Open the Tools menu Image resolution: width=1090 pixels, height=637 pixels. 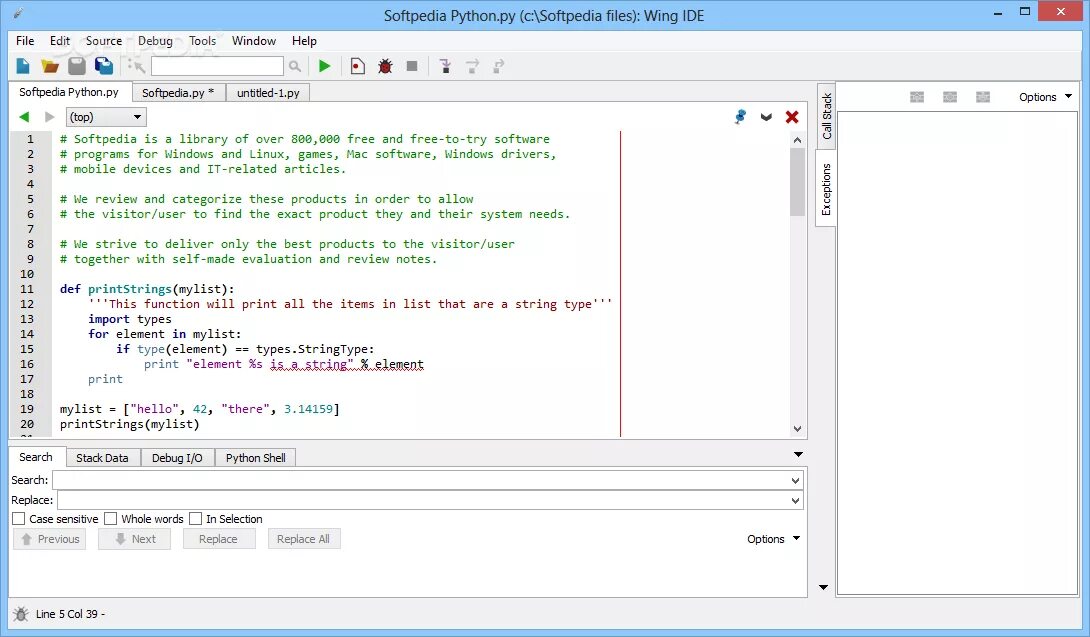[x=202, y=40]
